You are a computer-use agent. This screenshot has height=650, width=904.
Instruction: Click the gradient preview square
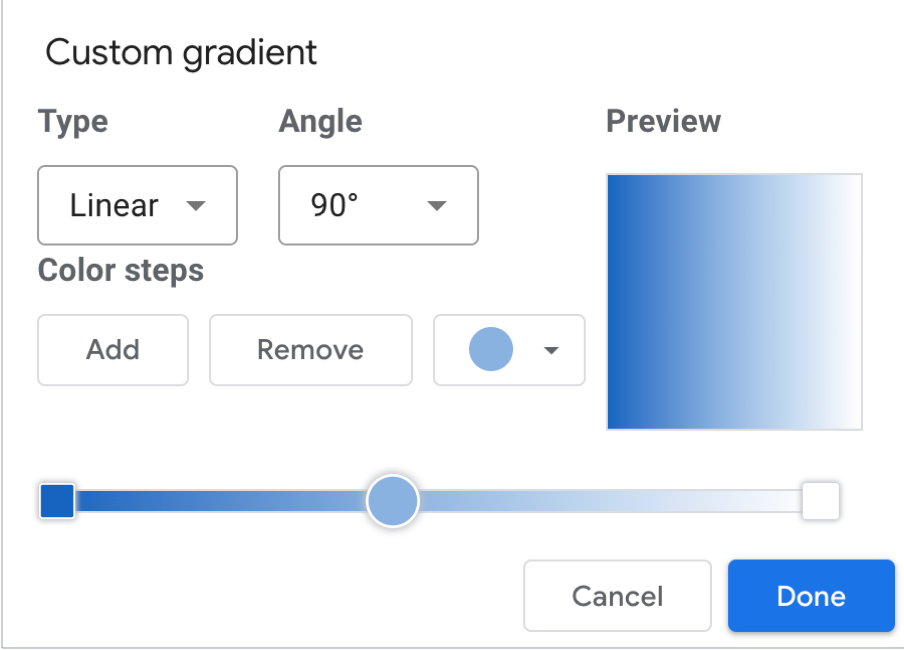pyautogui.click(x=733, y=301)
